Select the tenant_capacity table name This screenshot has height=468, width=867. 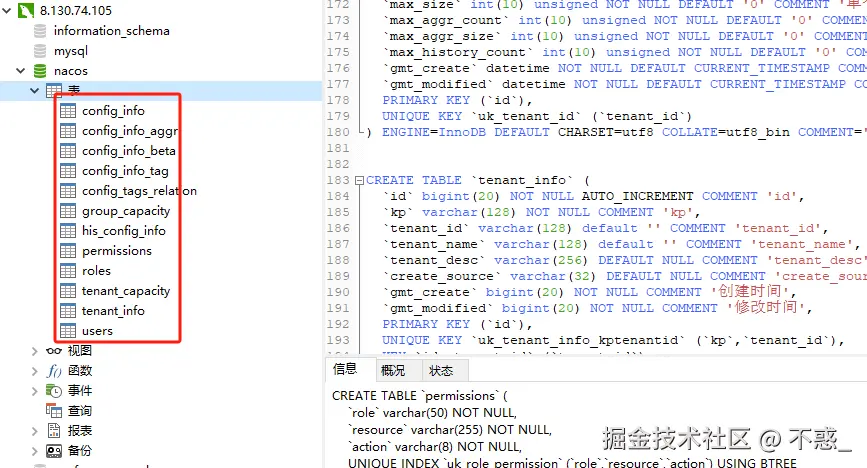click(x=126, y=291)
